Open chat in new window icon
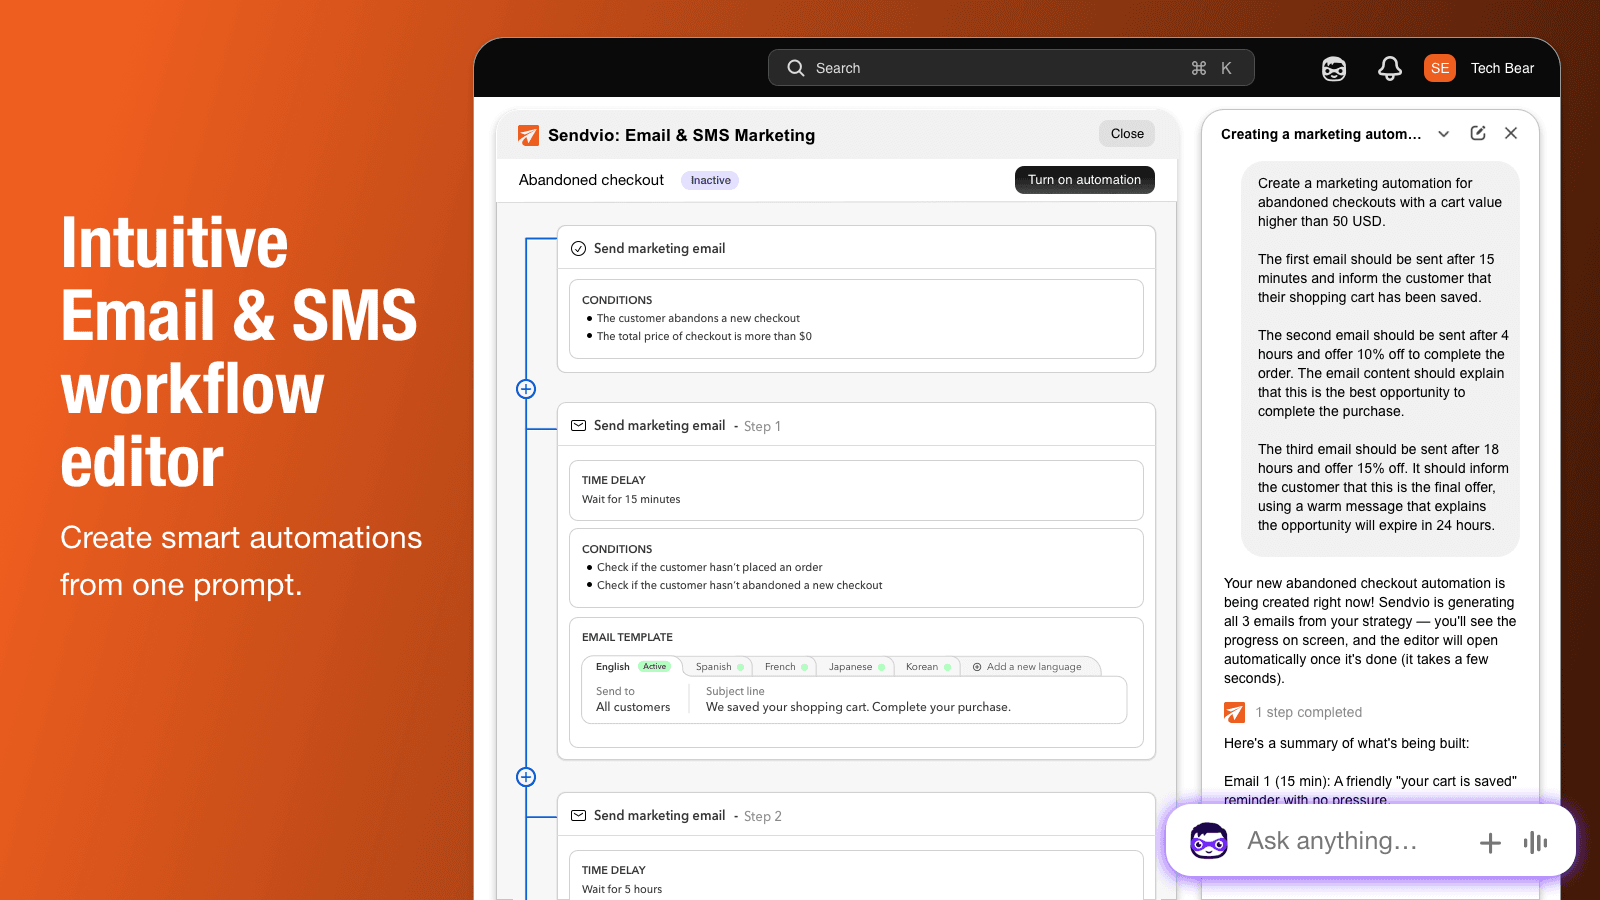The height and width of the screenshot is (900, 1600). point(1478,133)
